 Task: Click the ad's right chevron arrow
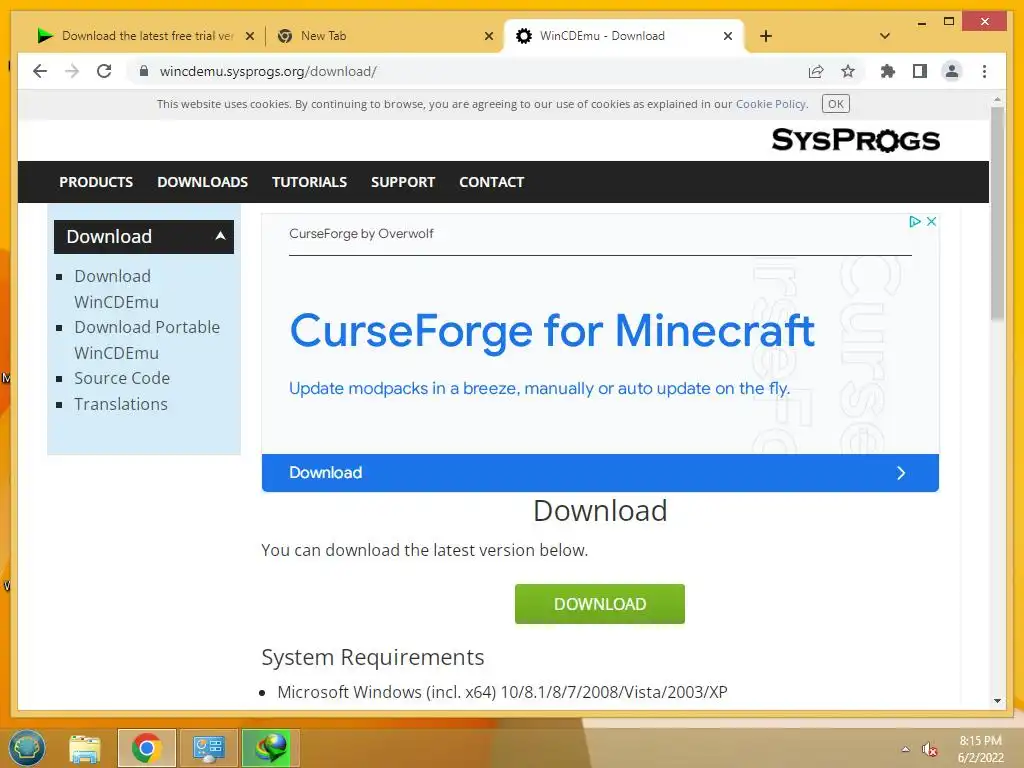[901, 473]
